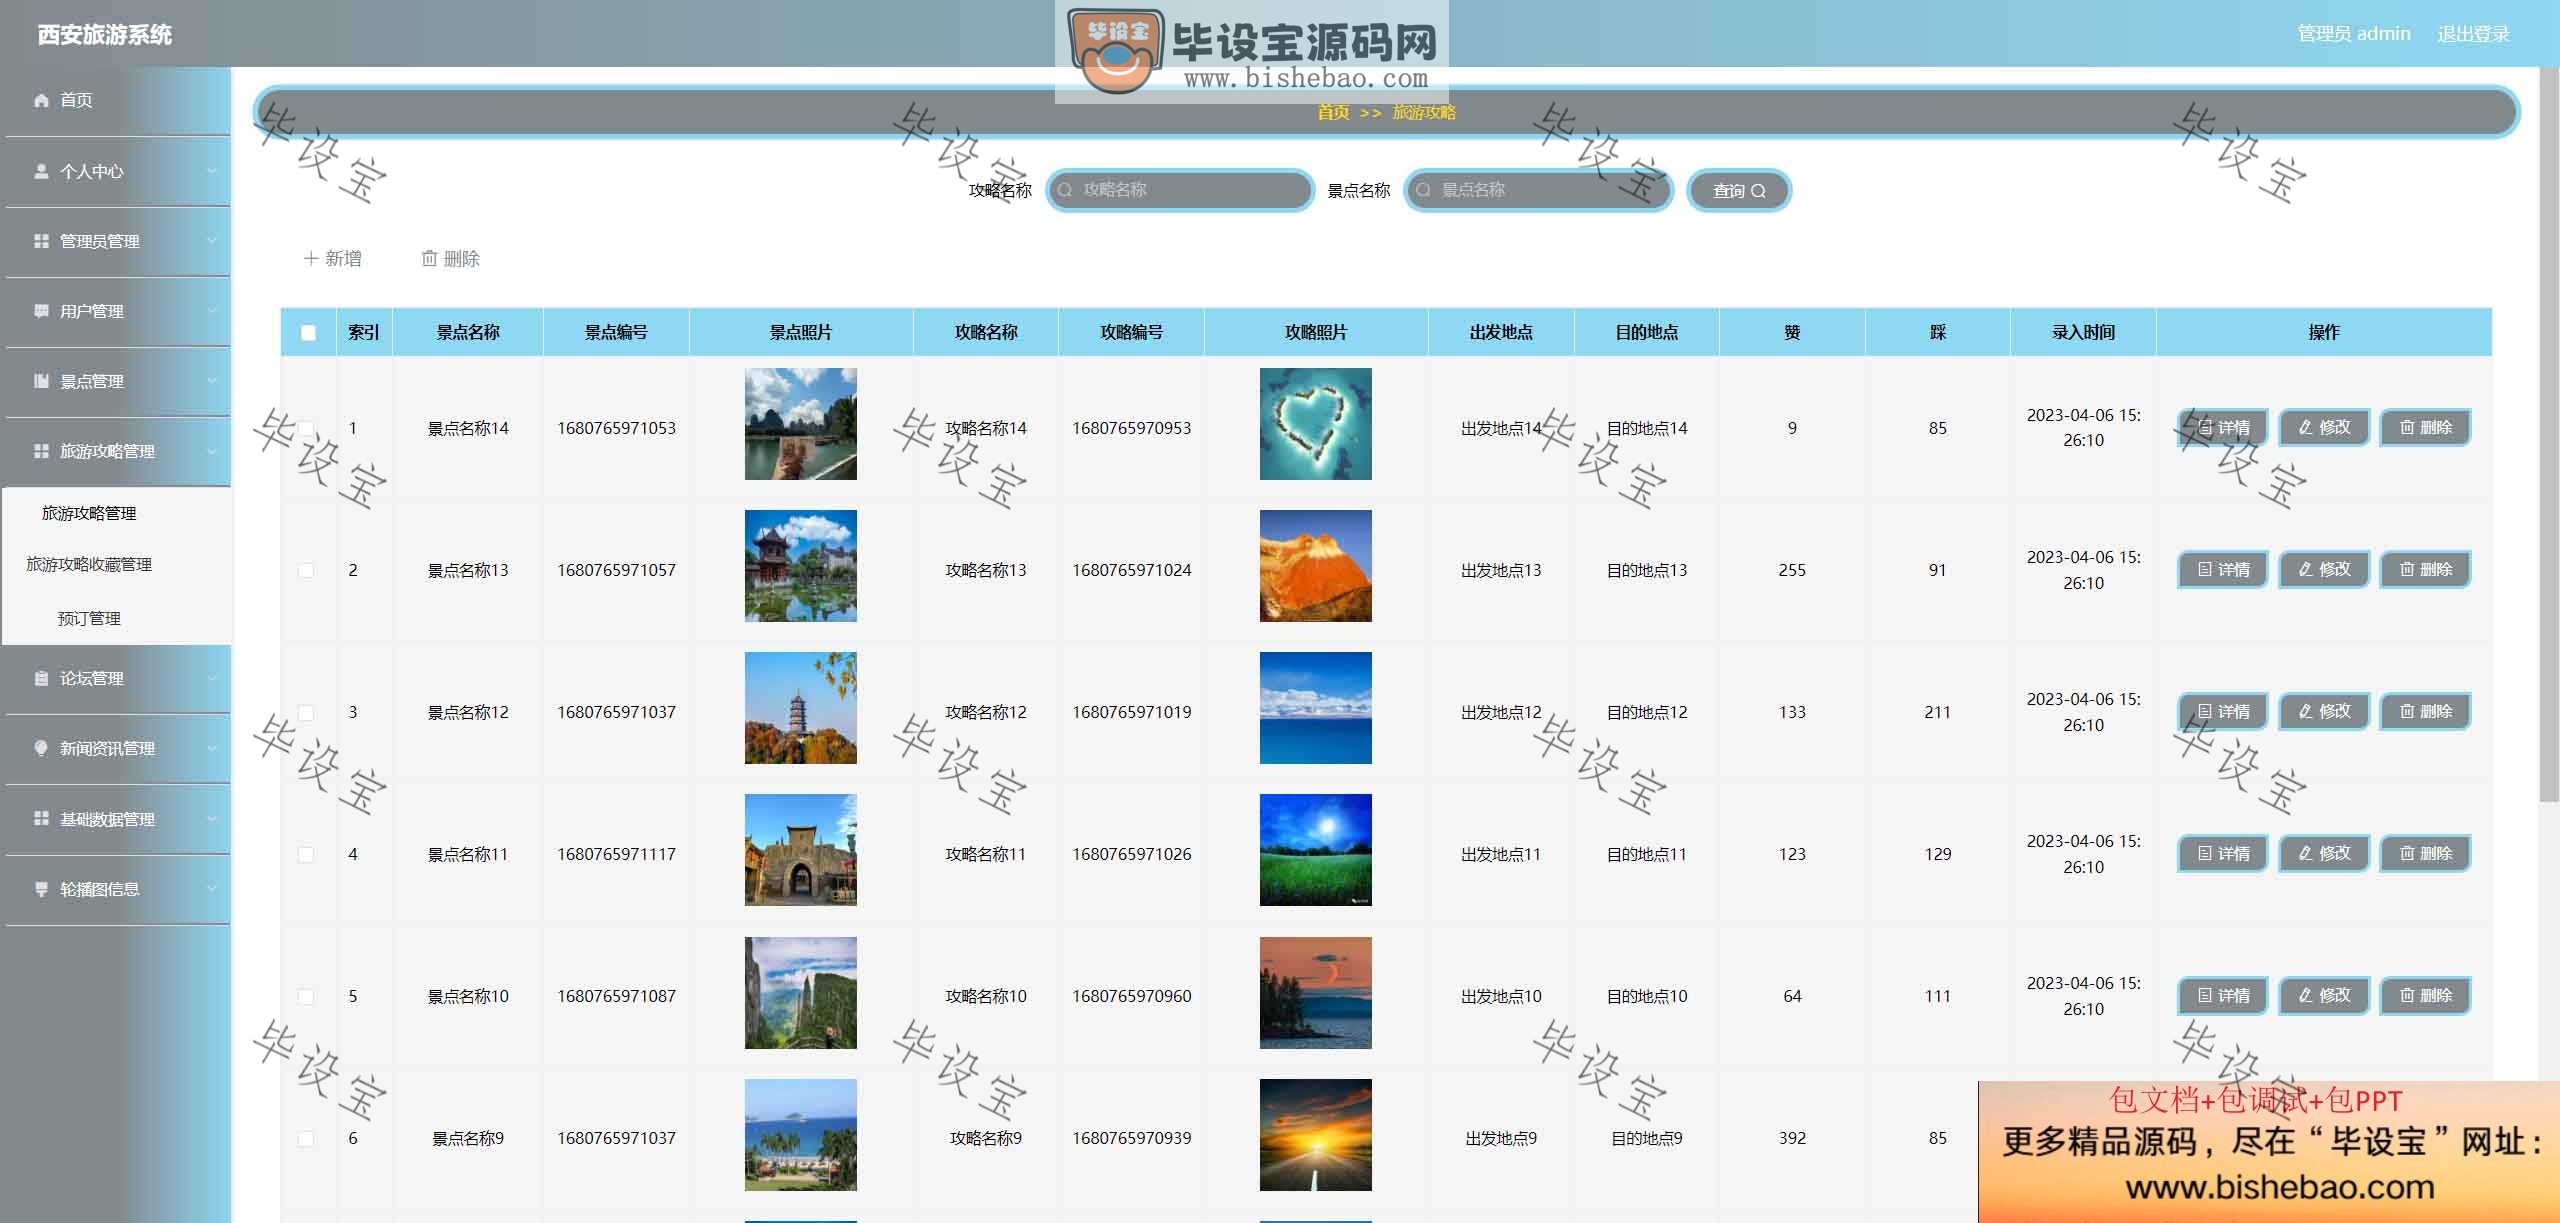Expand the 用户管理 menu chevron
Screen dimensions: 2560x1223
(x=211, y=311)
